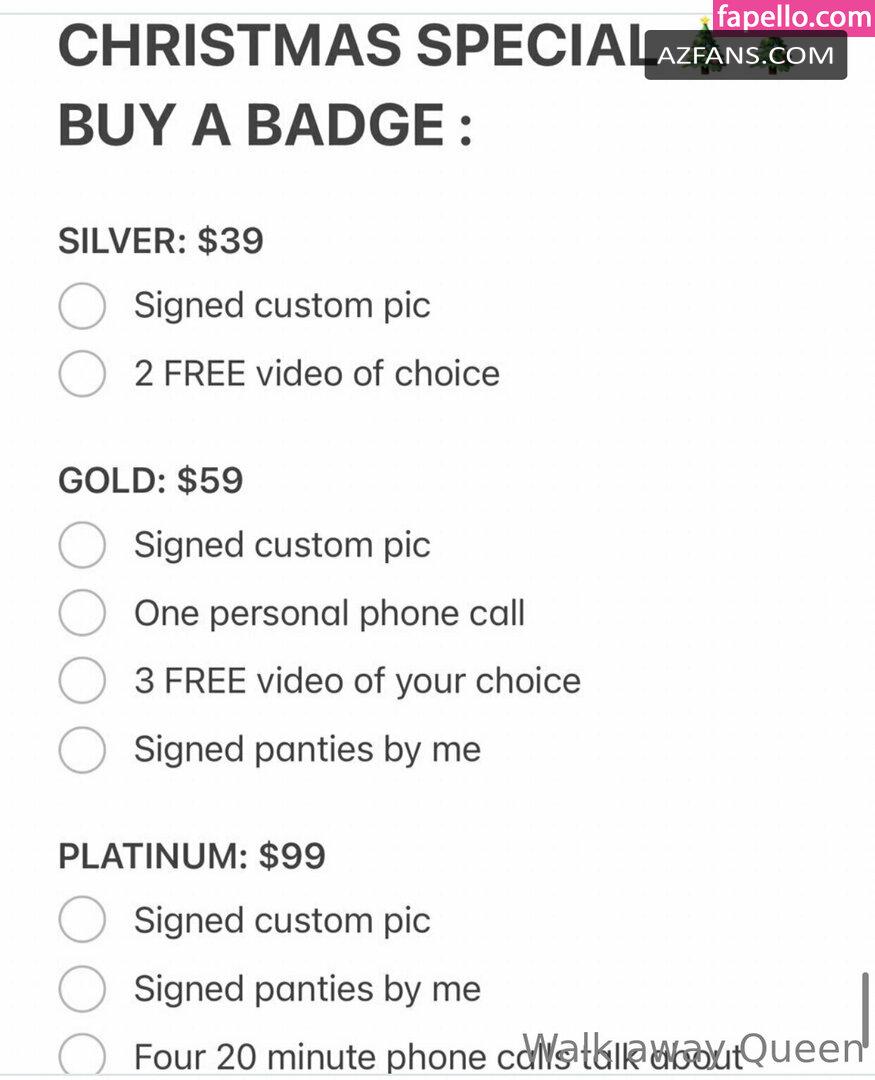Click the vertical scrollbar handle
875x1080 pixels.
click(x=865, y=1001)
